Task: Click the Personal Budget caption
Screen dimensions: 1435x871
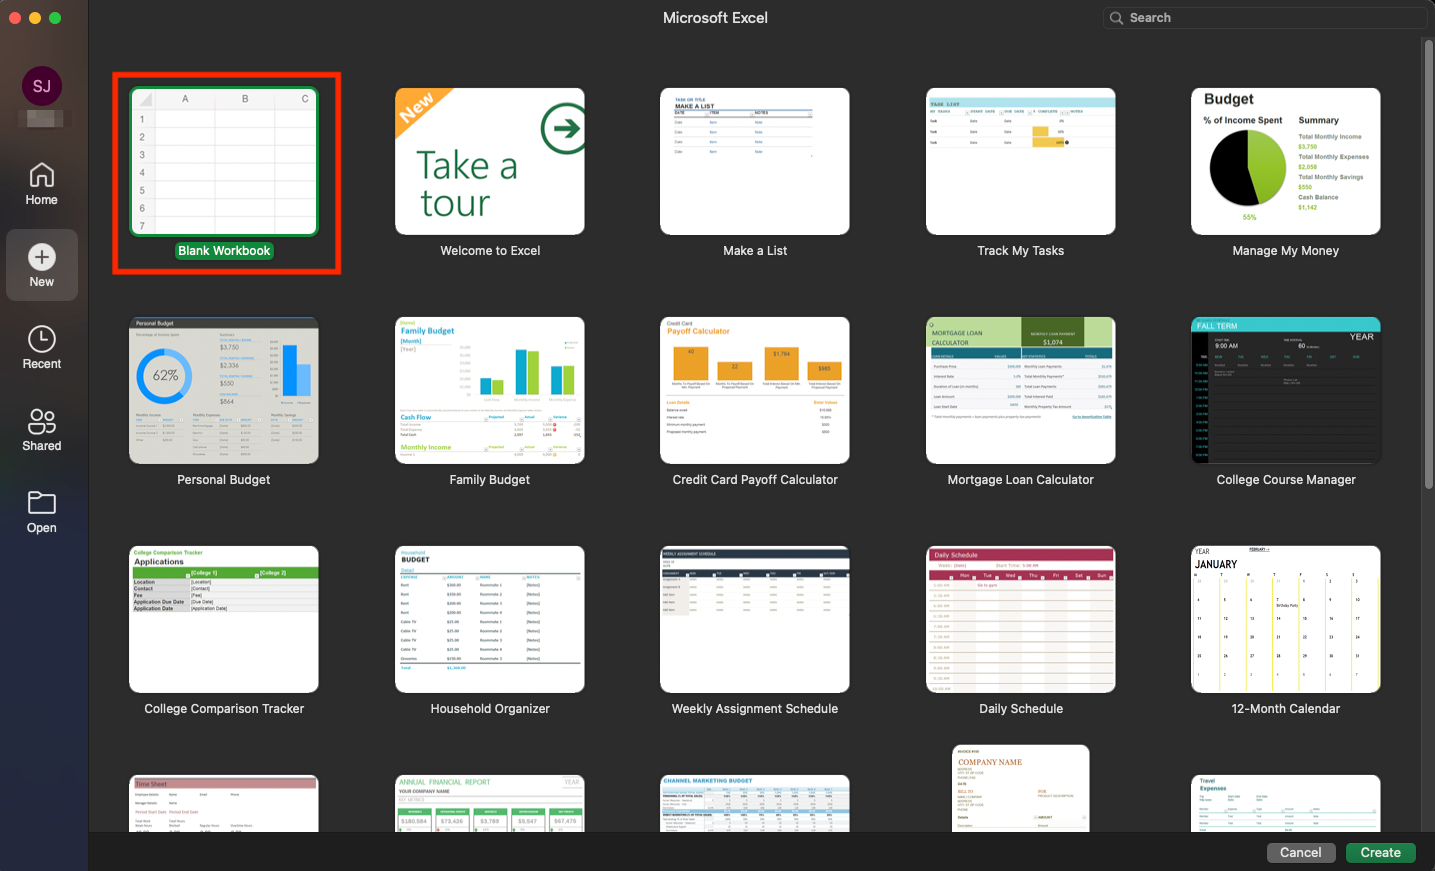Action: tap(224, 480)
